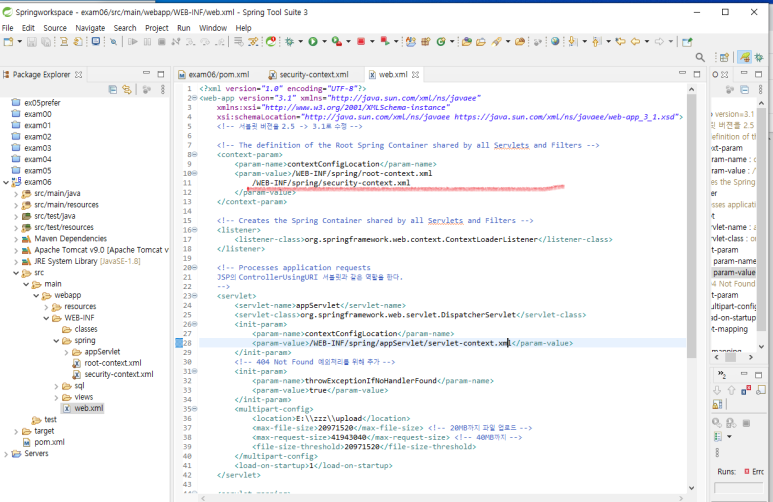Open the Source menu

click(55, 28)
